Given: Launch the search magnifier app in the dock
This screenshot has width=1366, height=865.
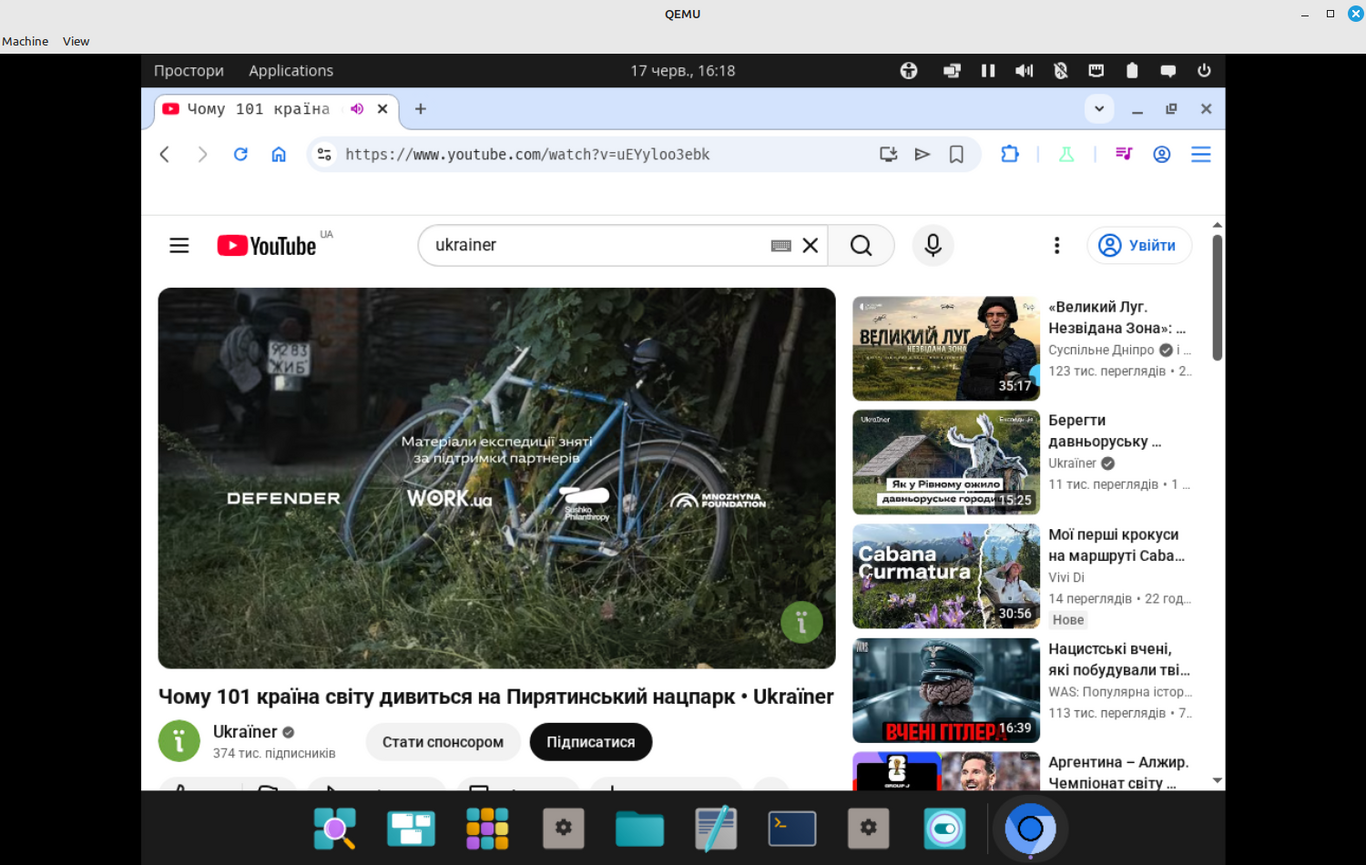Looking at the screenshot, I should coord(335,828).
